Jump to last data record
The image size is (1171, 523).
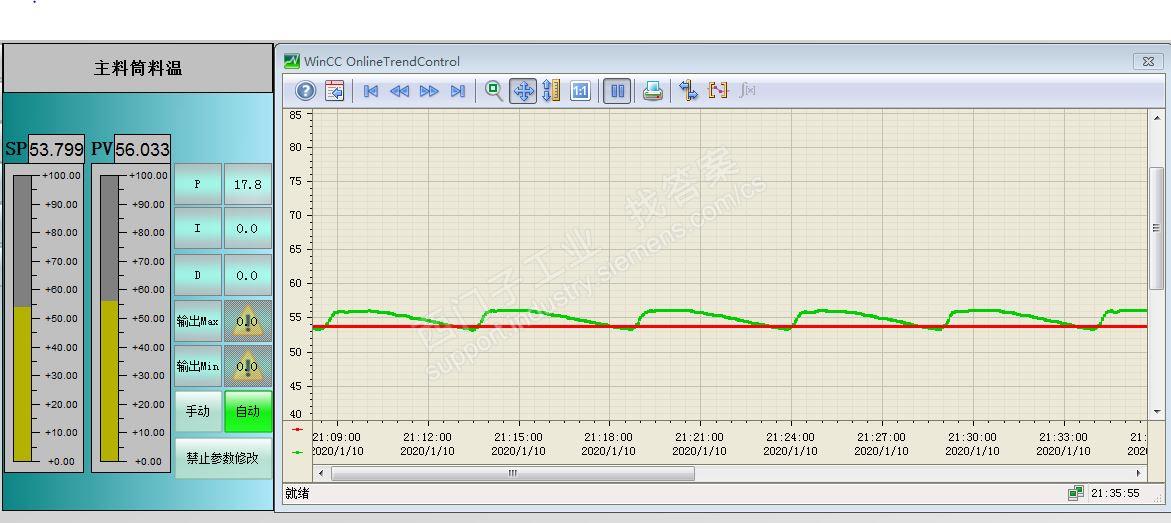(458, 91)
